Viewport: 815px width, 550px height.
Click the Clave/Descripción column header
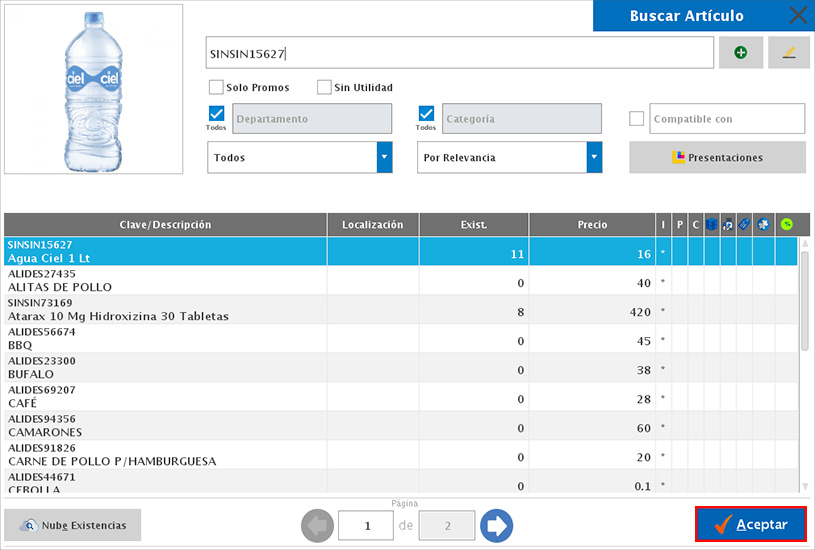point(165,225)
